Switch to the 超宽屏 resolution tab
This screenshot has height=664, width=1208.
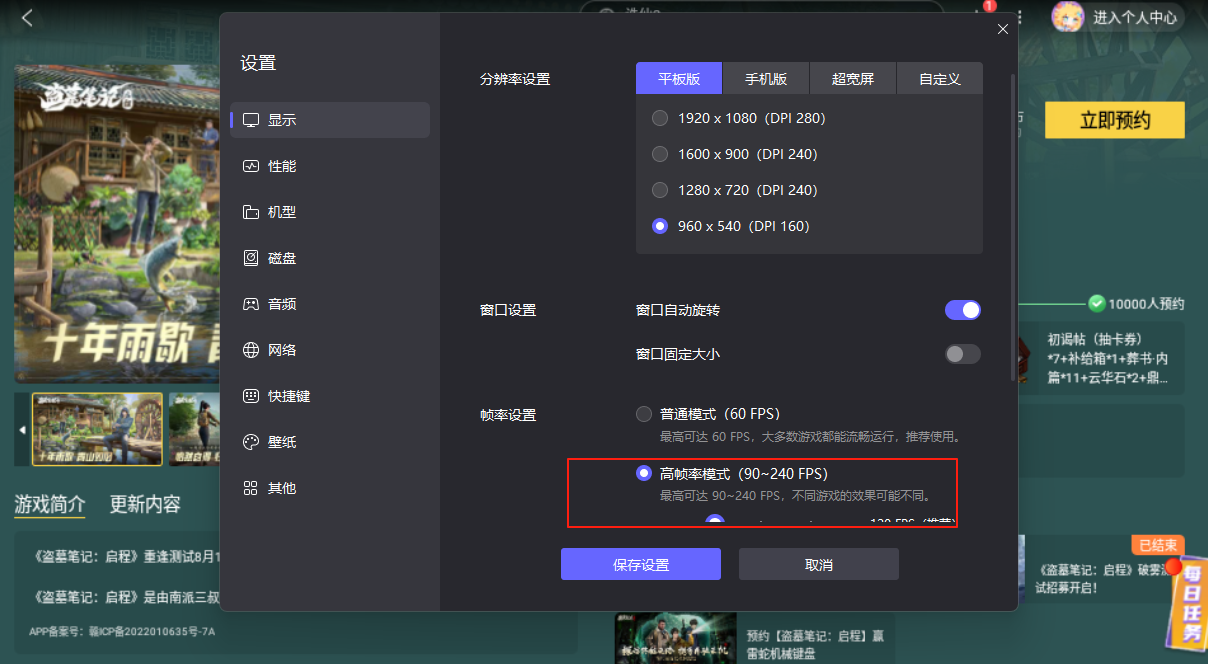(x=853, y=79)
